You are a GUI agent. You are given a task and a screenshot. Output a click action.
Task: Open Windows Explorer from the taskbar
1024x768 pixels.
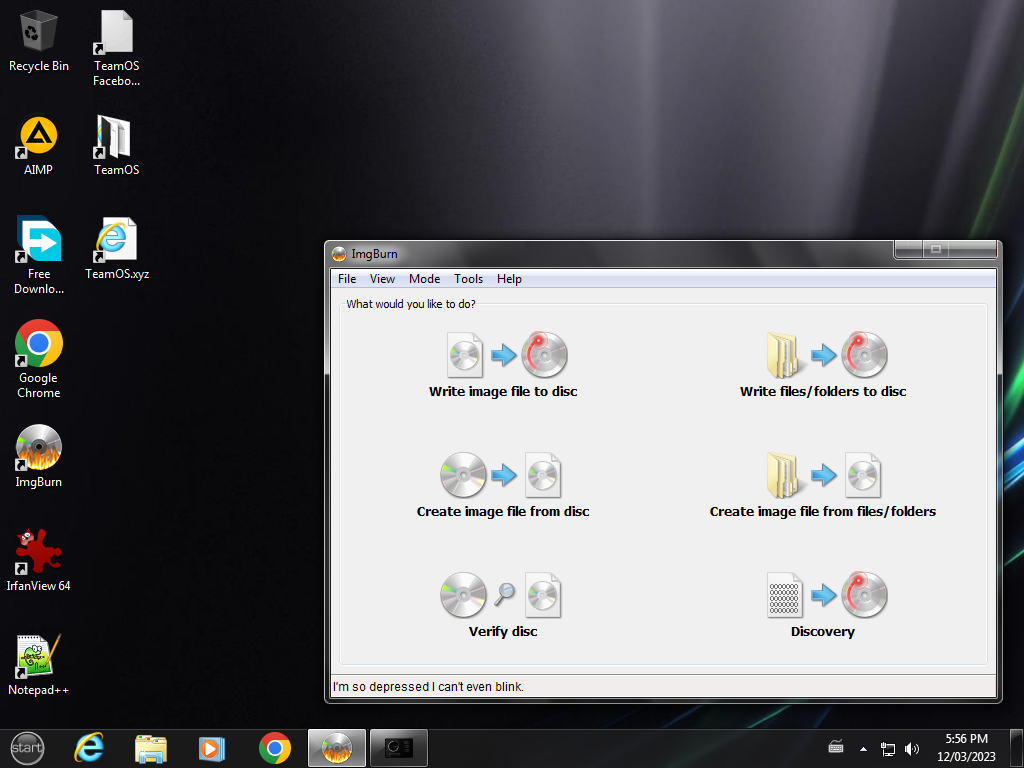[x=151, y=748]
